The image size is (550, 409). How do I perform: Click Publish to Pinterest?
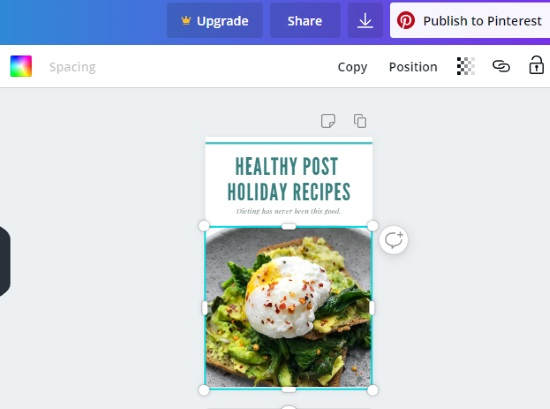470,21
